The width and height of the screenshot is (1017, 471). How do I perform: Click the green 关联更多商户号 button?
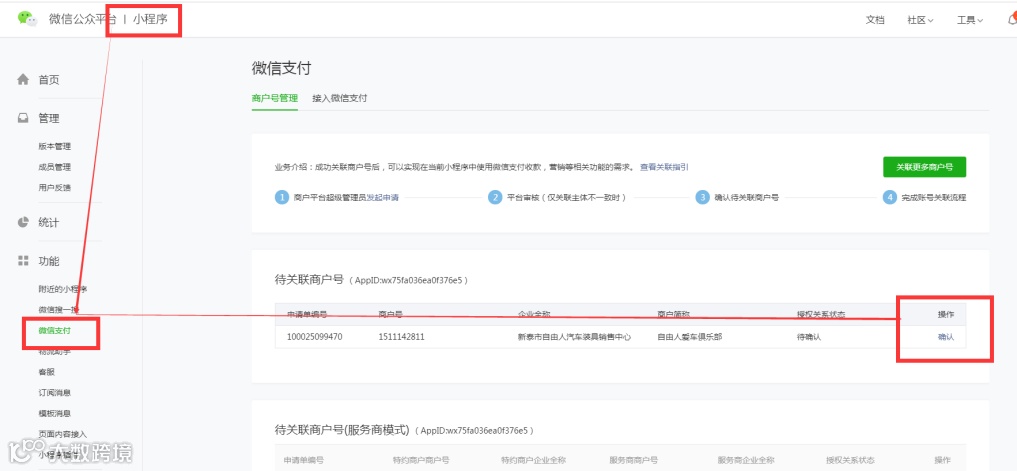924,167
